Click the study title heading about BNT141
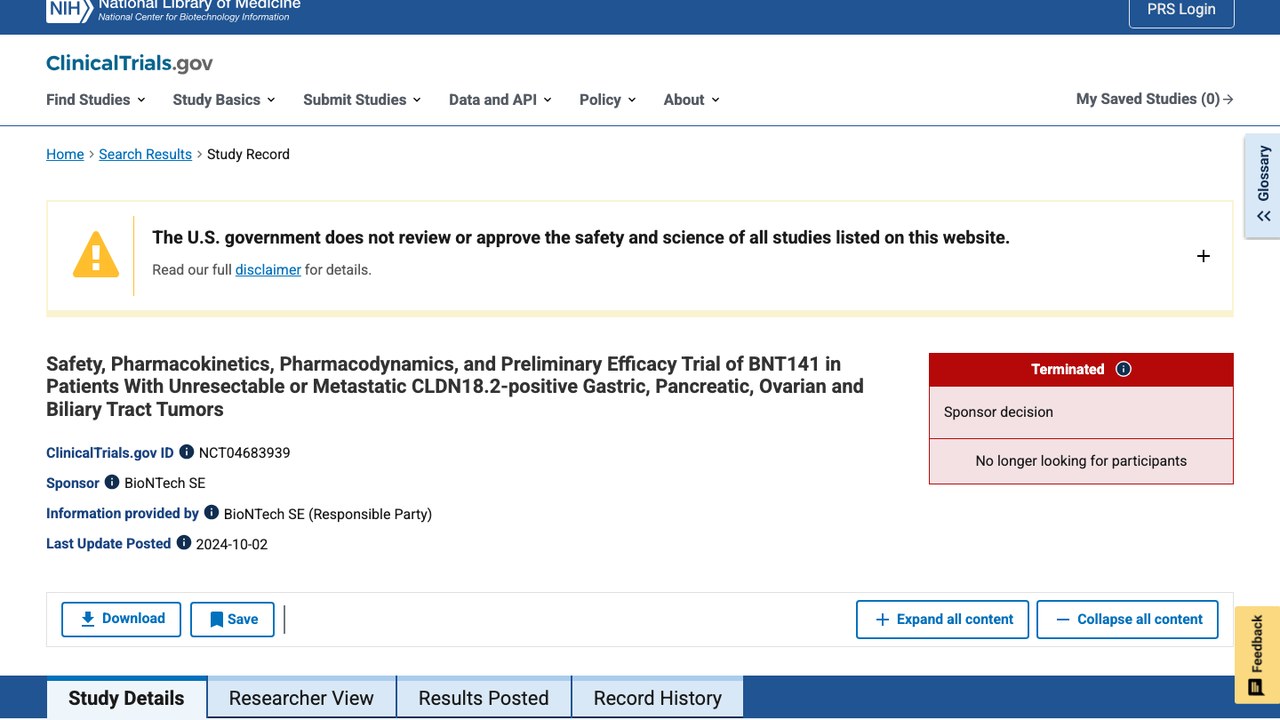The image size is (1280, 720). point(455,386)
